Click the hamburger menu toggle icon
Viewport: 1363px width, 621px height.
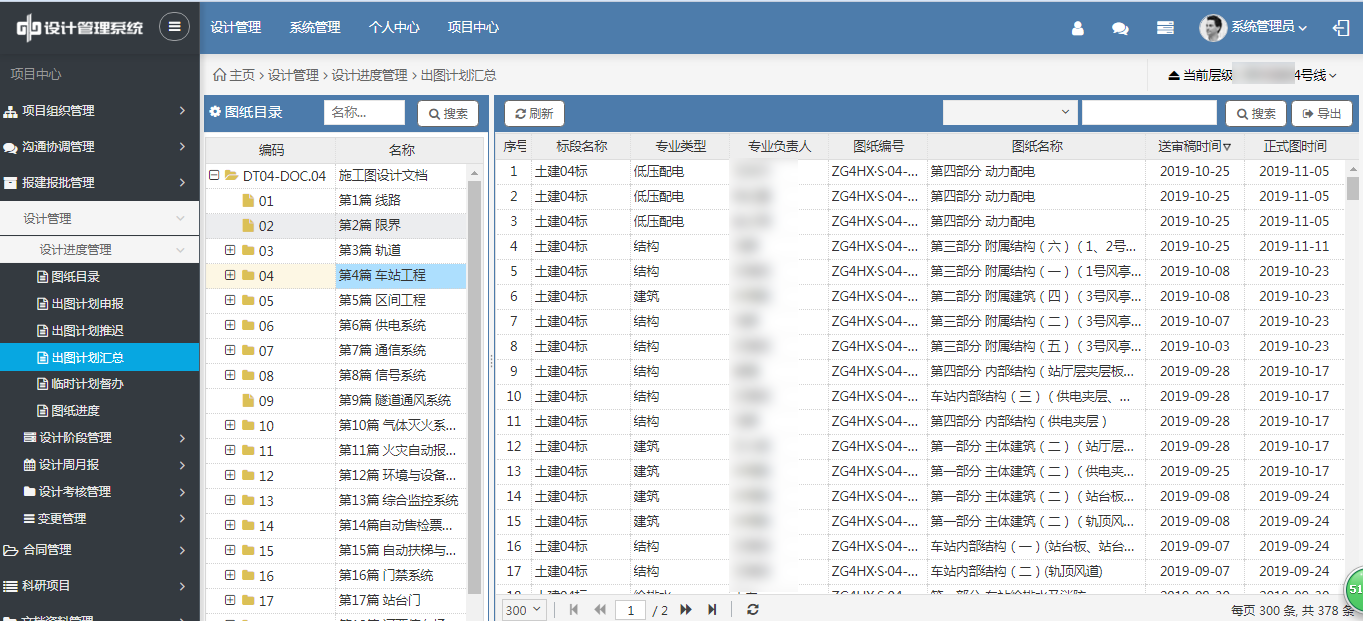(174, 27)
